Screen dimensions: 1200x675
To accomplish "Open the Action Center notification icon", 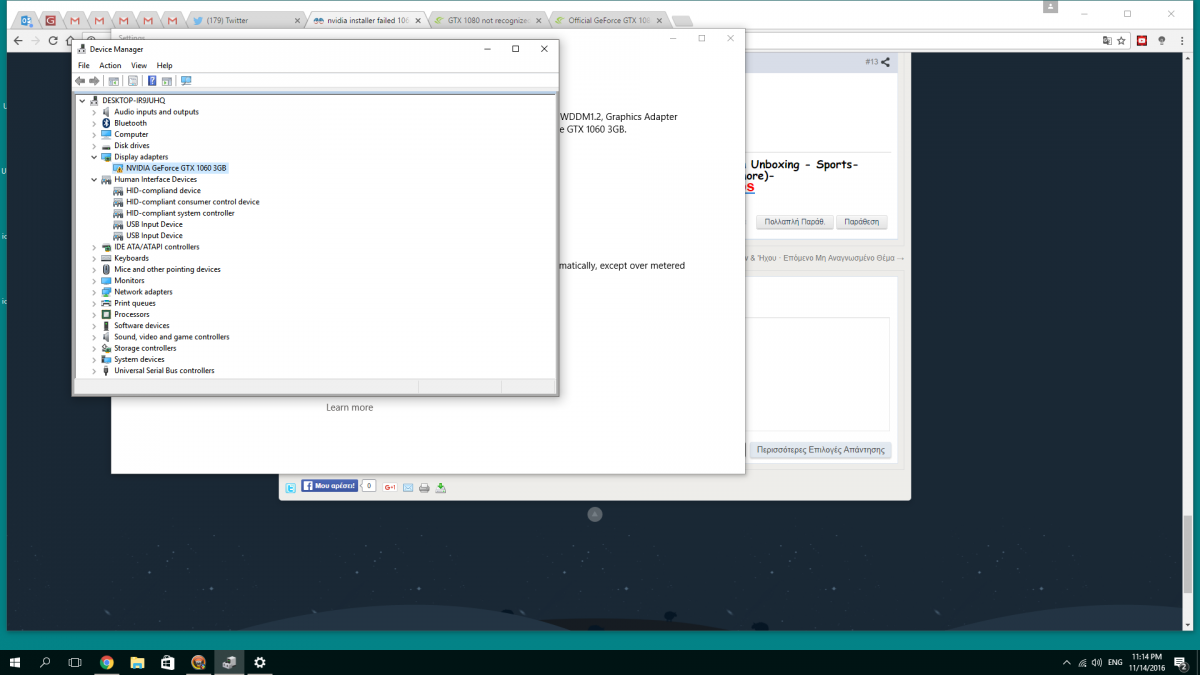I will (x=1180, y=663).
